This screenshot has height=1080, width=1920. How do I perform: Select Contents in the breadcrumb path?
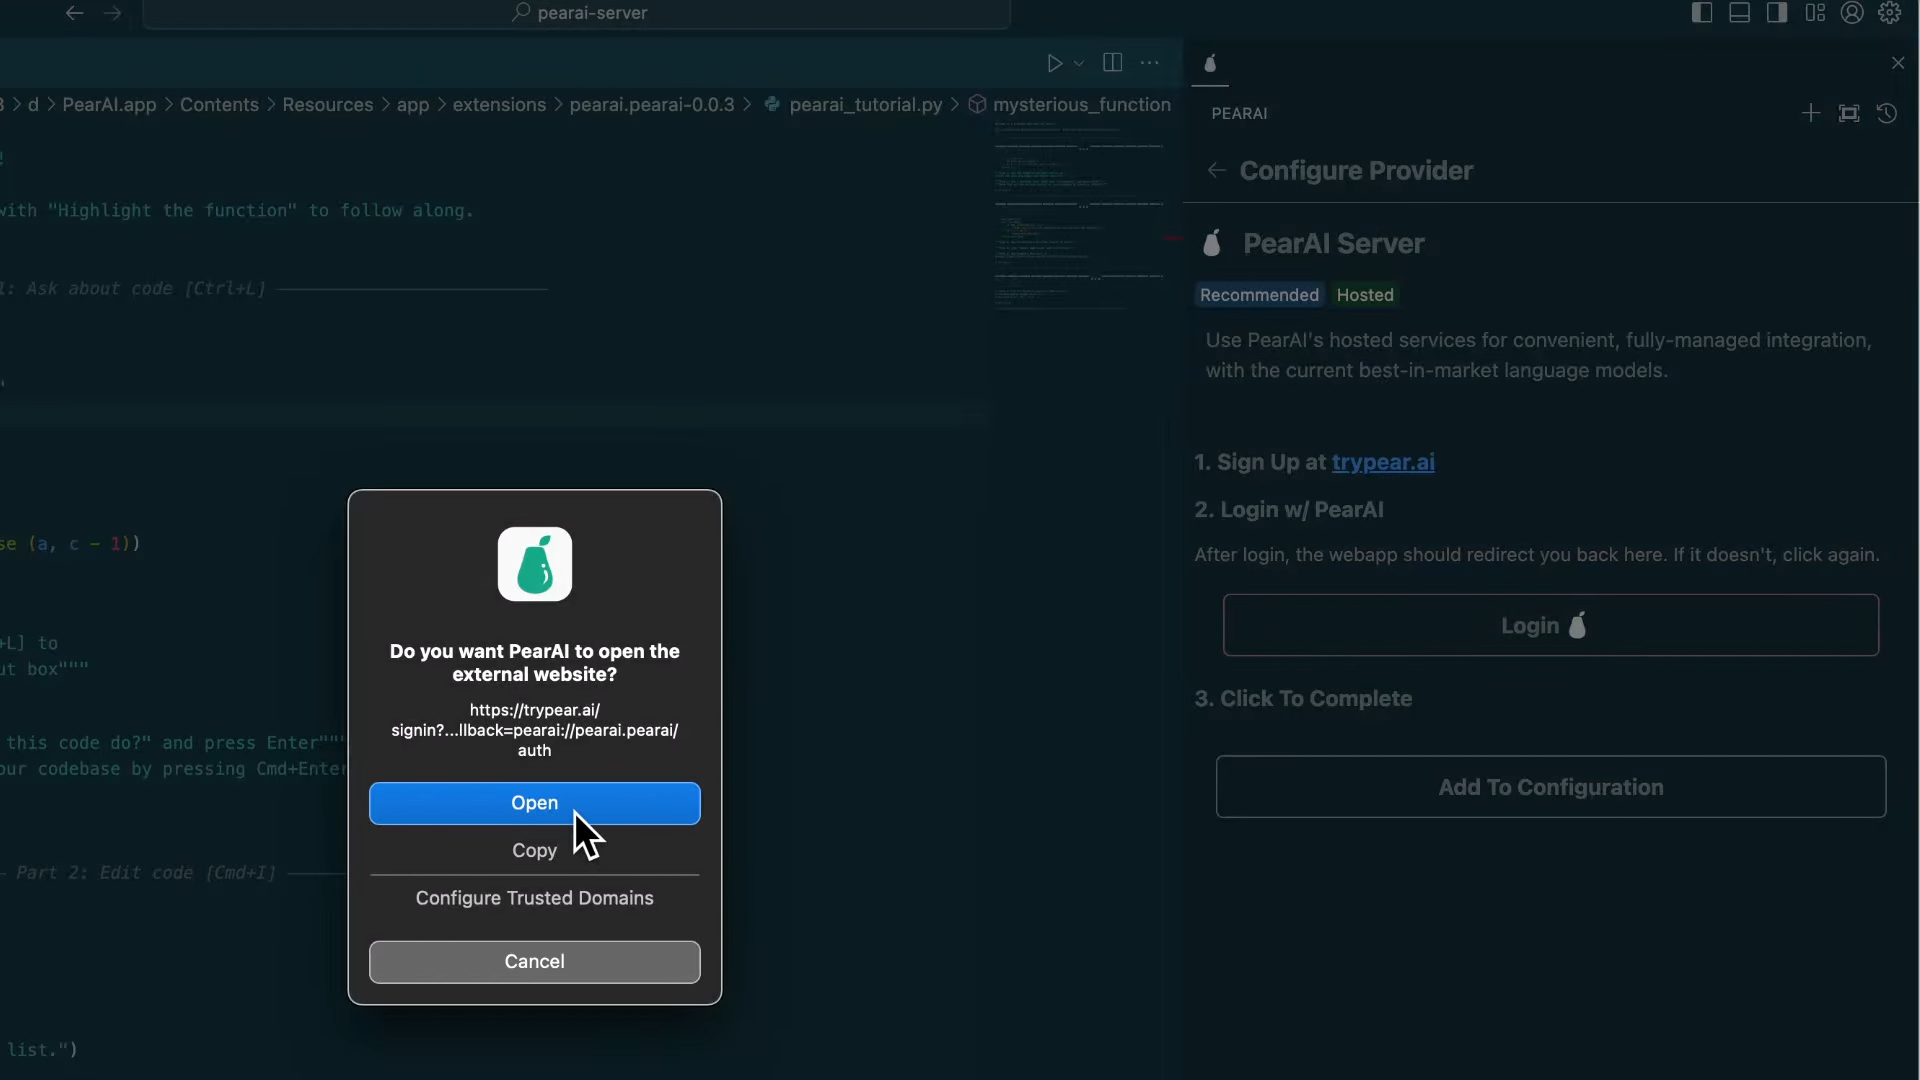pyautogui.click(x=219, y=105)
